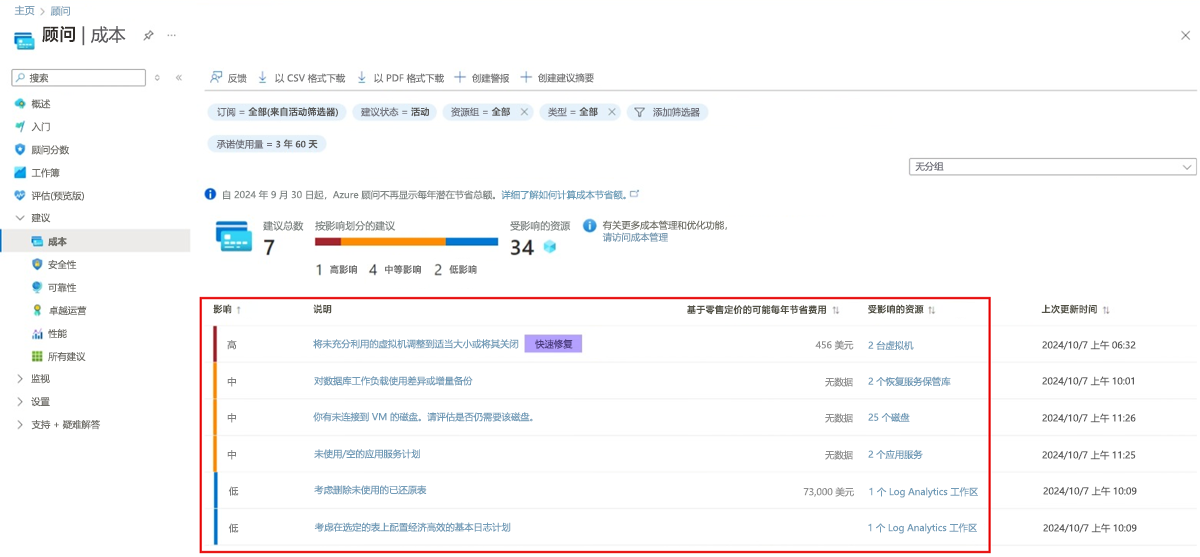Click 创建建议摘要 in toolbar

[x=557, y=78]
